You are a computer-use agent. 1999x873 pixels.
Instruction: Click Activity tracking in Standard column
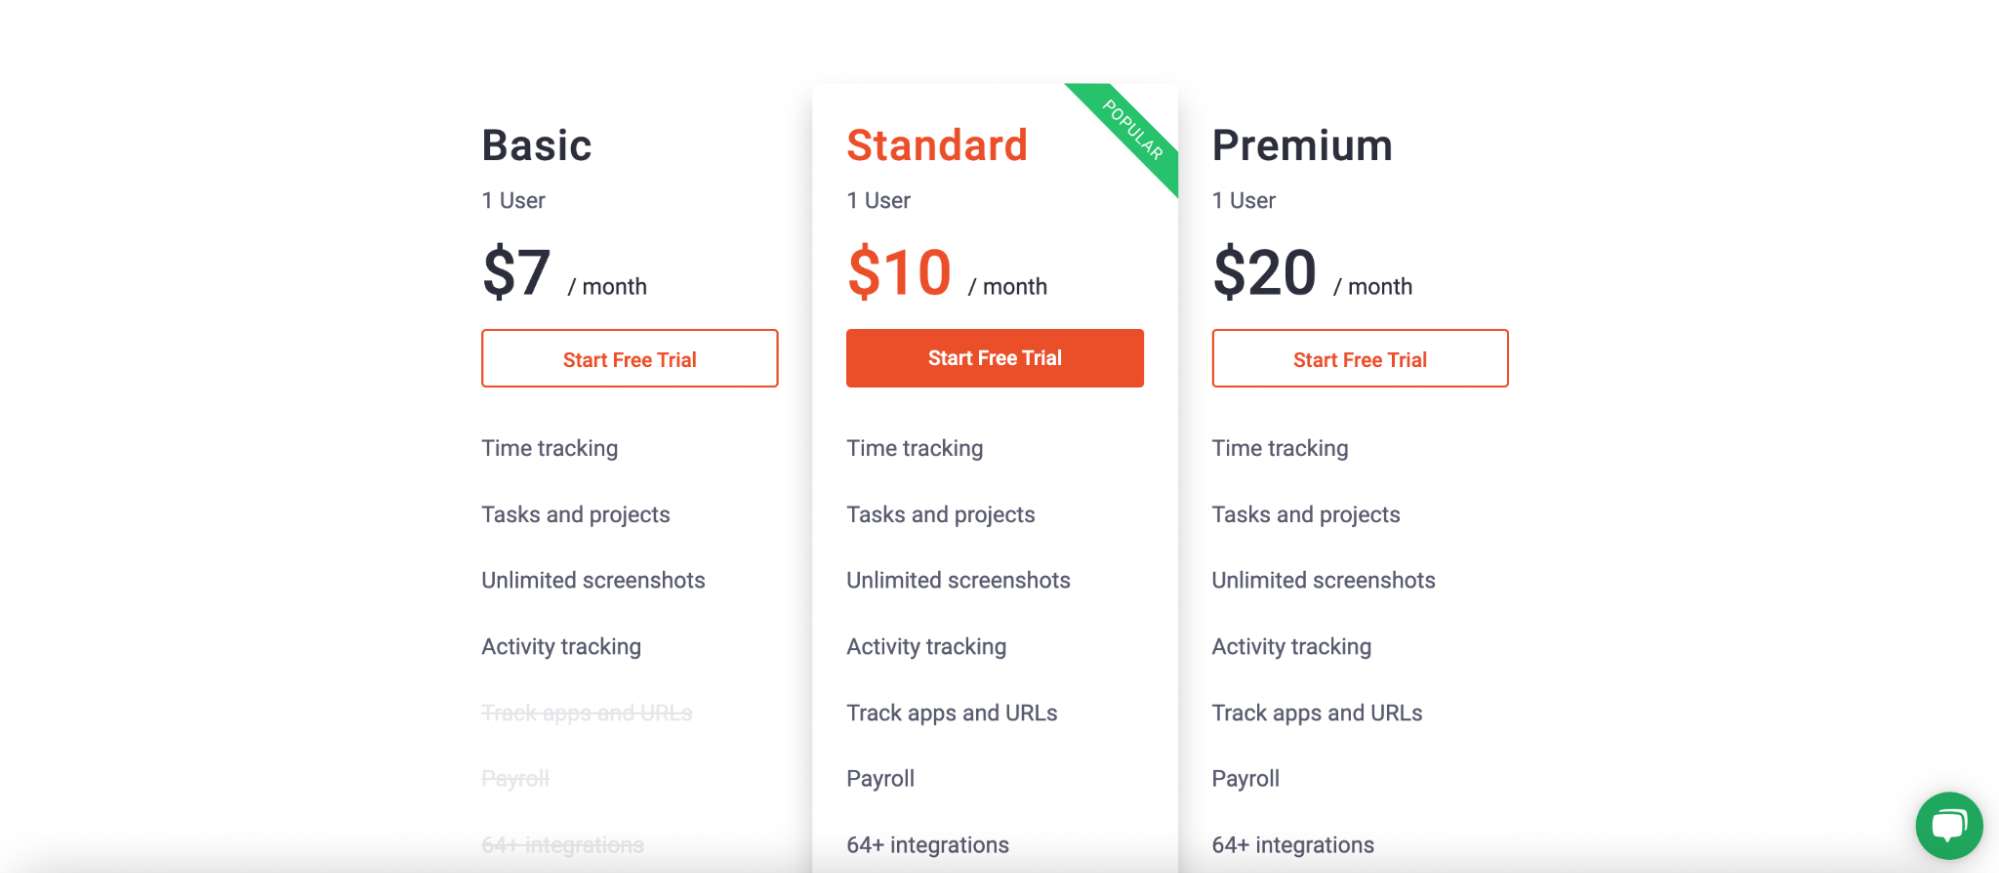click(x=925, y=646)
